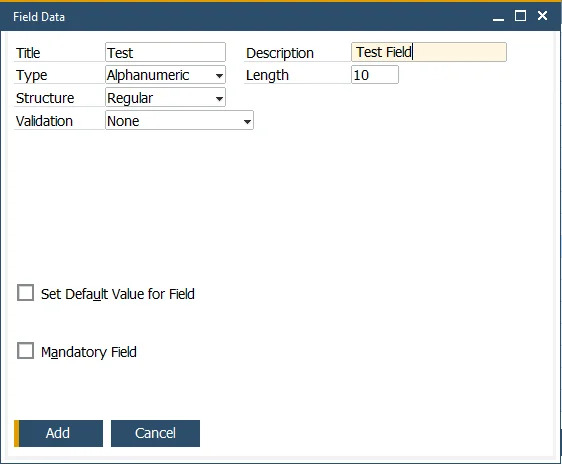Minimize the Field Data window
This screenshot has height=464, width=562.
point(498,16)
